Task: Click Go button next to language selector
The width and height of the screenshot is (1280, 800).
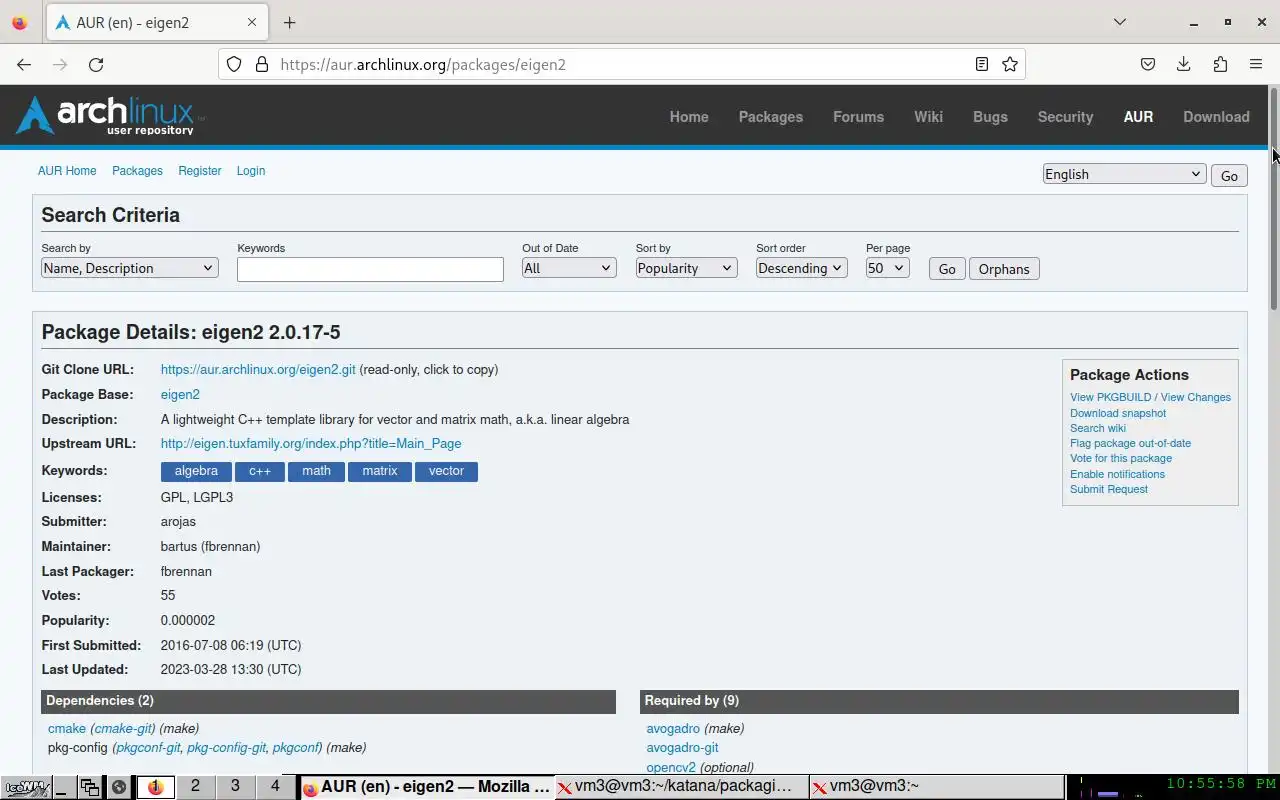Action: (x=1229, y=175)
